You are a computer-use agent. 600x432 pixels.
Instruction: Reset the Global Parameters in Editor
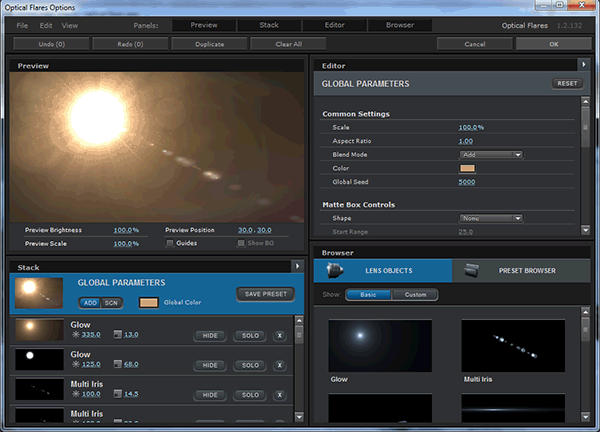tap(567, 83)
